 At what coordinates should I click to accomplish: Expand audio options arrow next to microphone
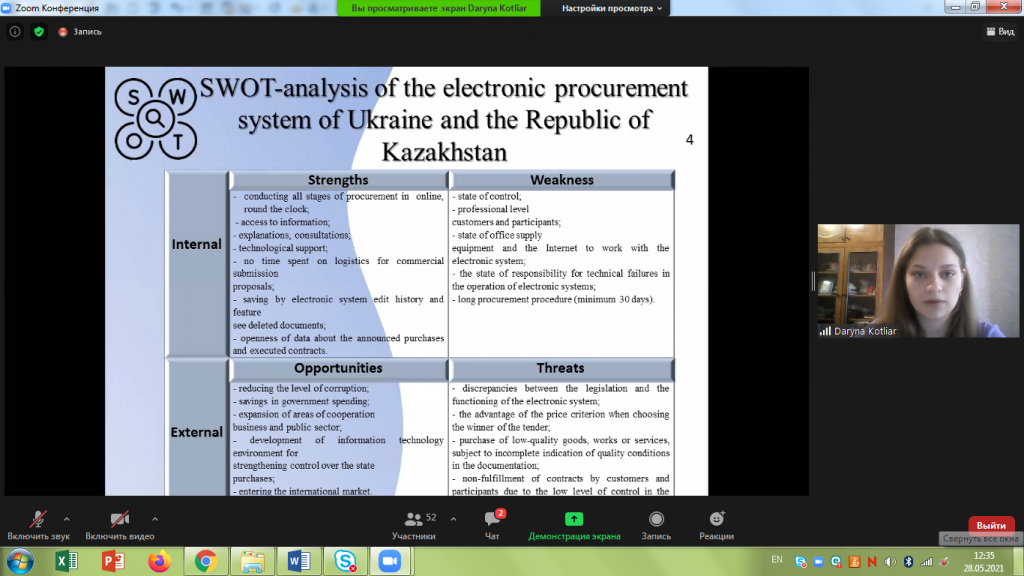click(67, 519)
